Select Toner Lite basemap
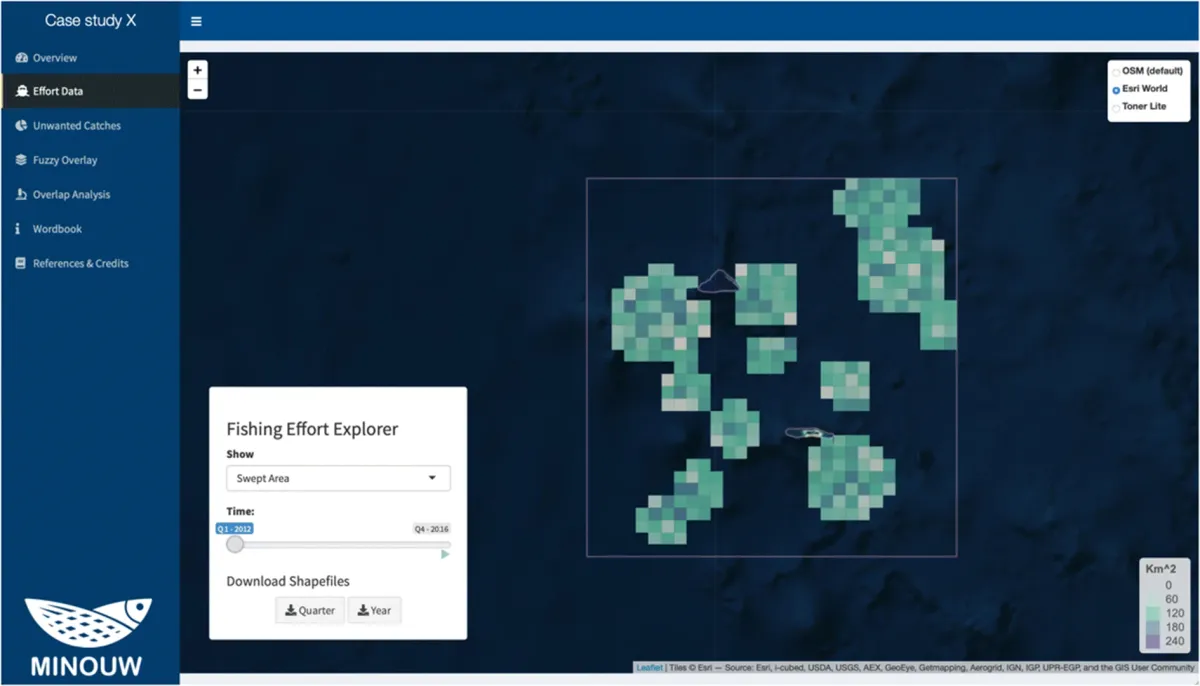This screenshot has height=686, width=1200. (x=1117, y=107)
